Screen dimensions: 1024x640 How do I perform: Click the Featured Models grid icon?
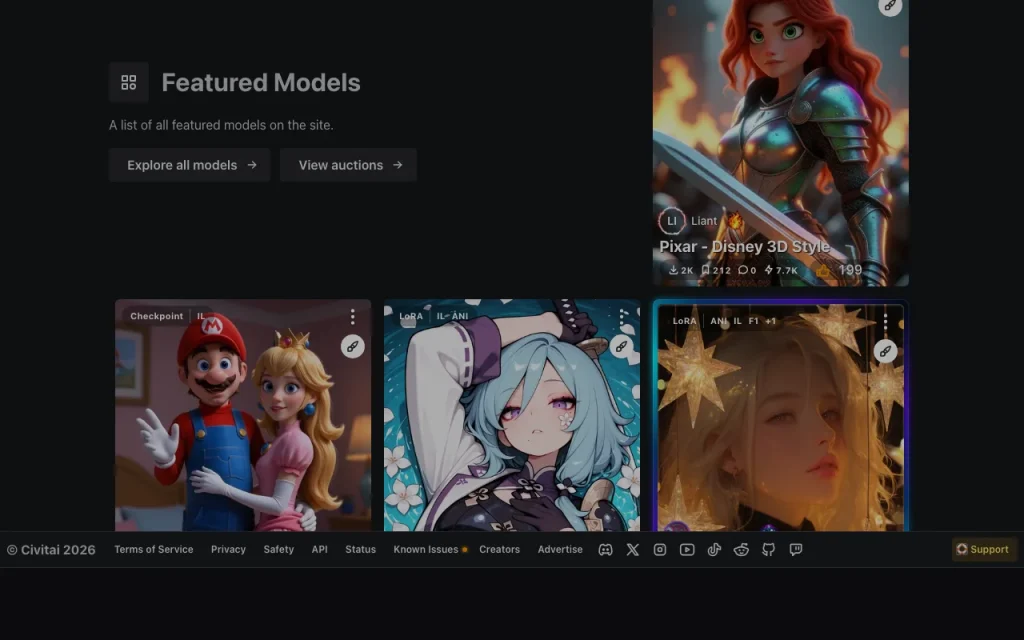tap(129, 82)
